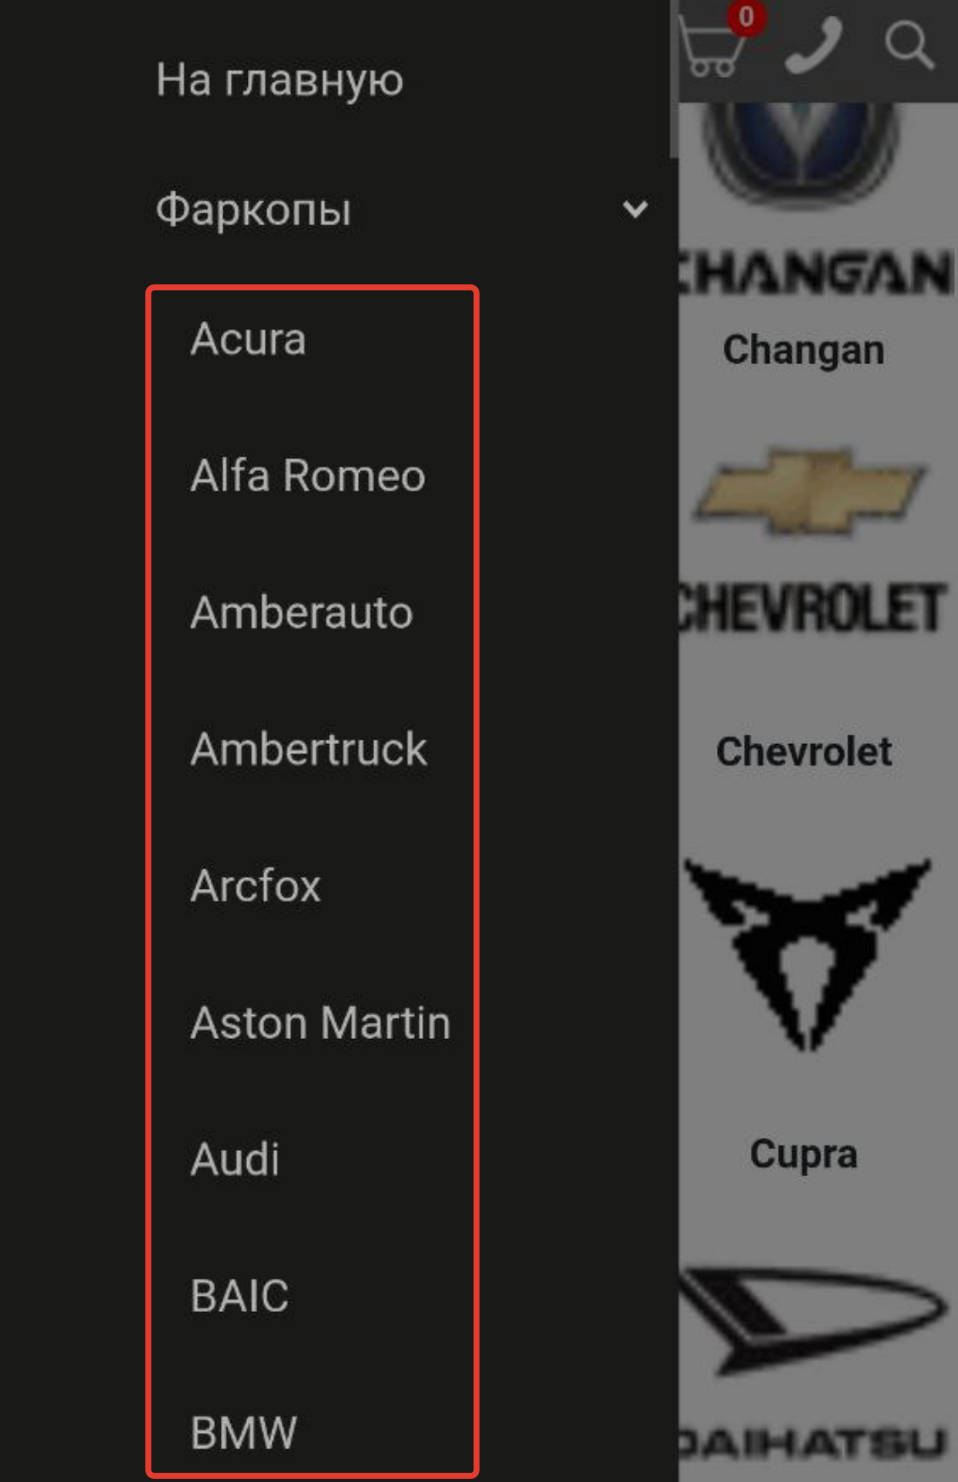Collapse the Фаркопы submenu chevron

click(635, 209)
